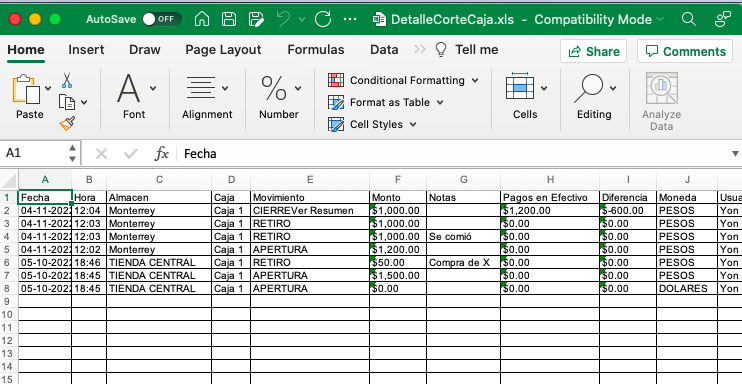Open the Comments button

click(x=685, y=51)
